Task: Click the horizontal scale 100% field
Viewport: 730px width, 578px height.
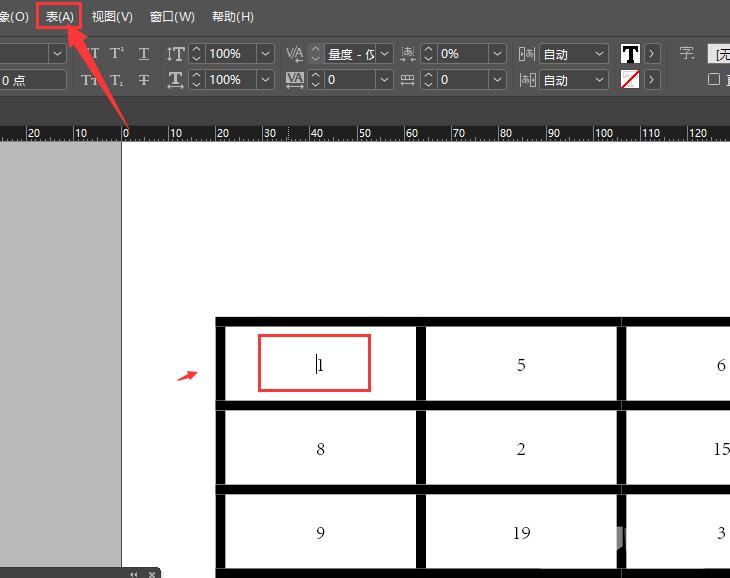Action: click(230, 80)
